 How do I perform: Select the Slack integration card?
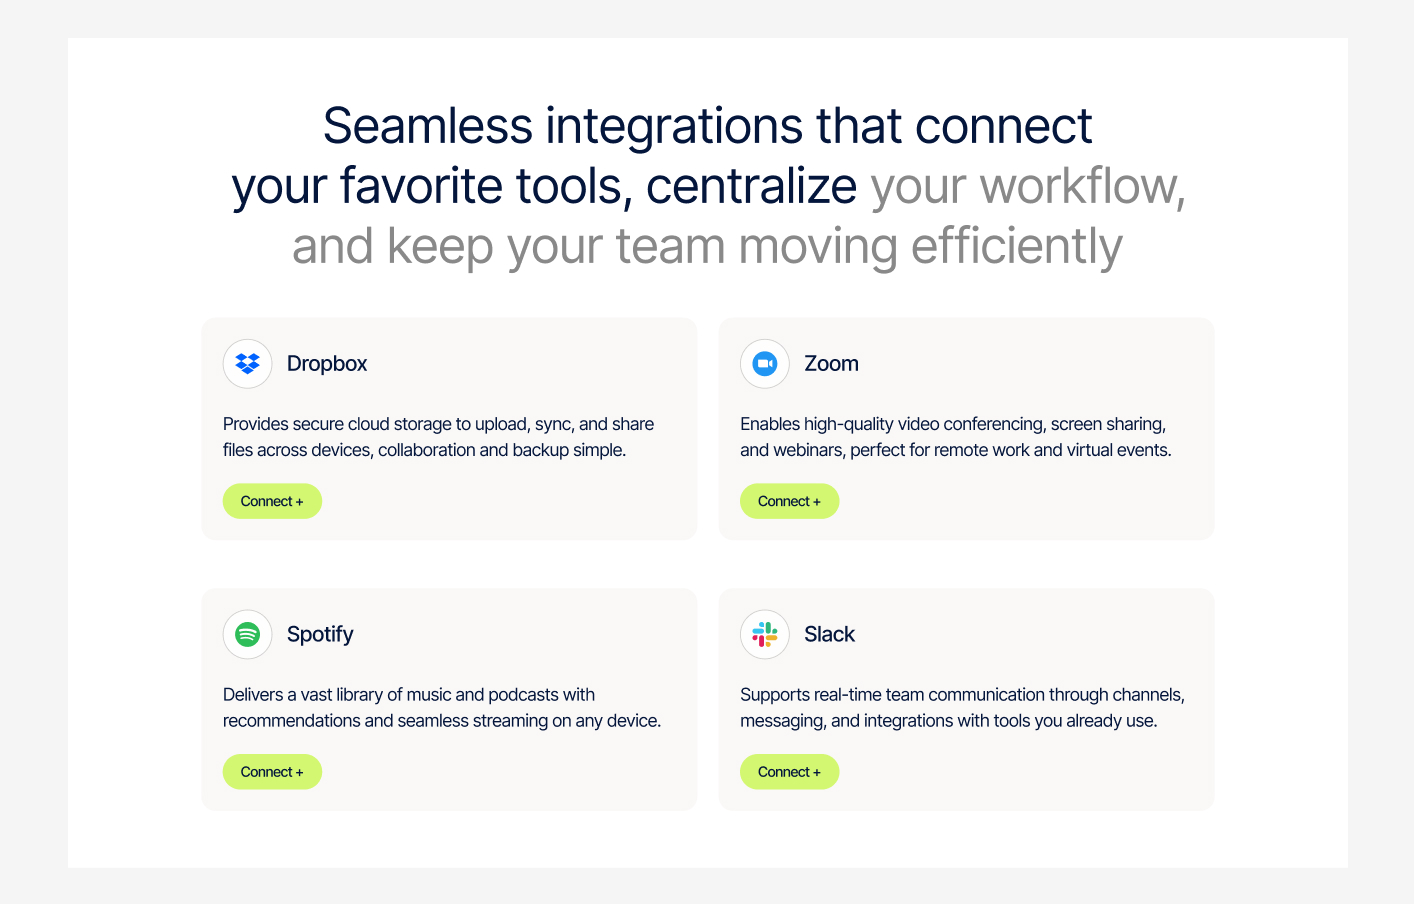966,699
